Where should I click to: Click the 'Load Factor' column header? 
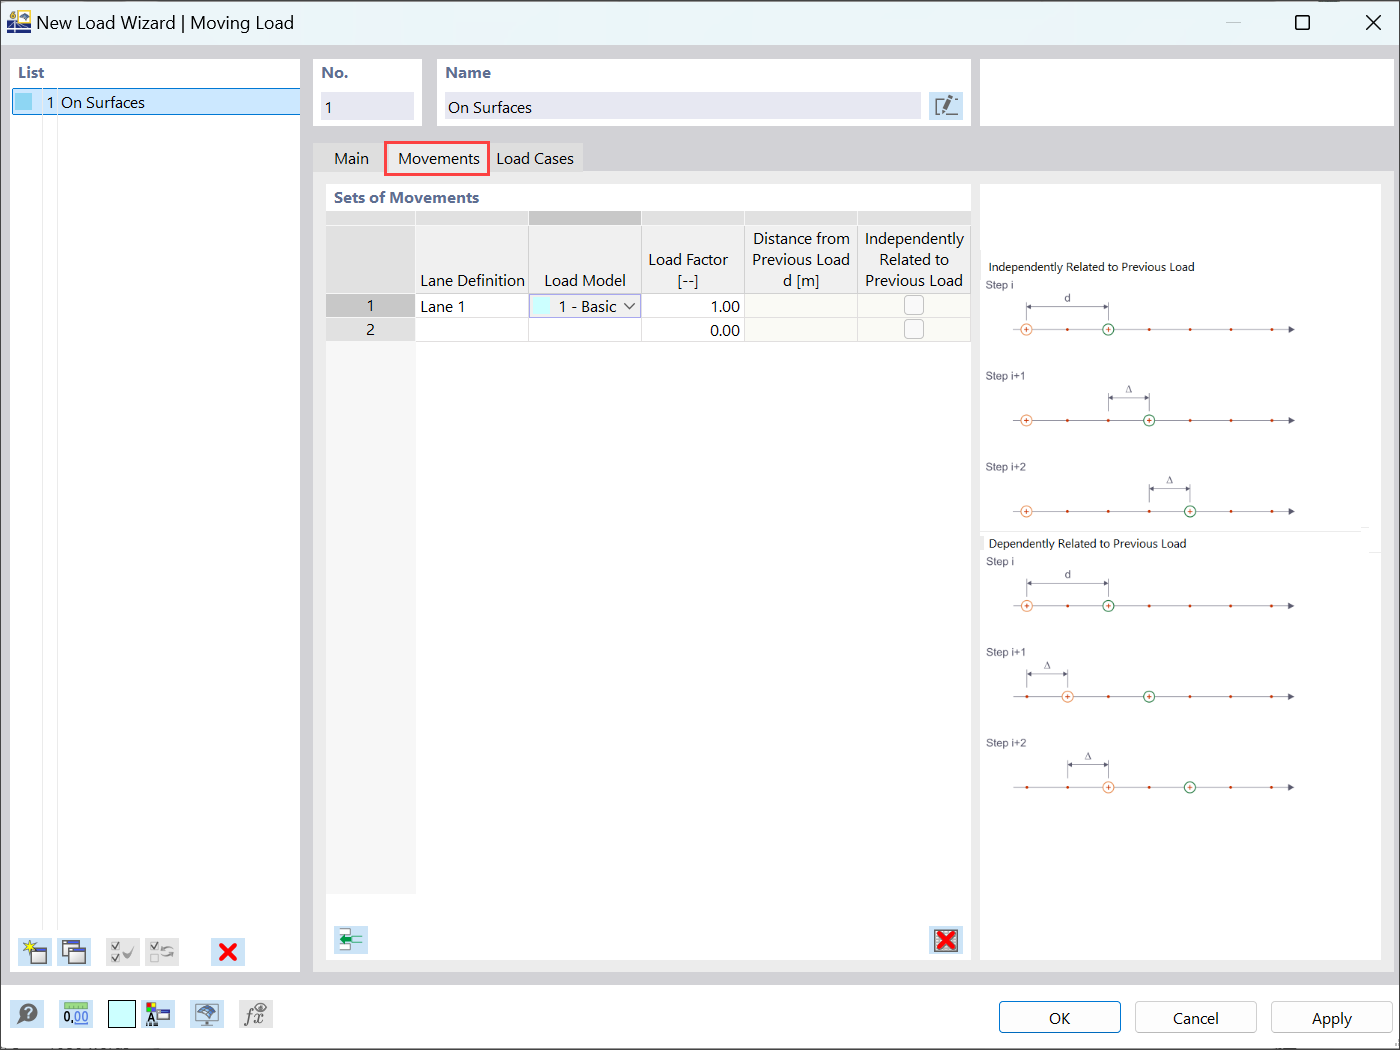693,260
